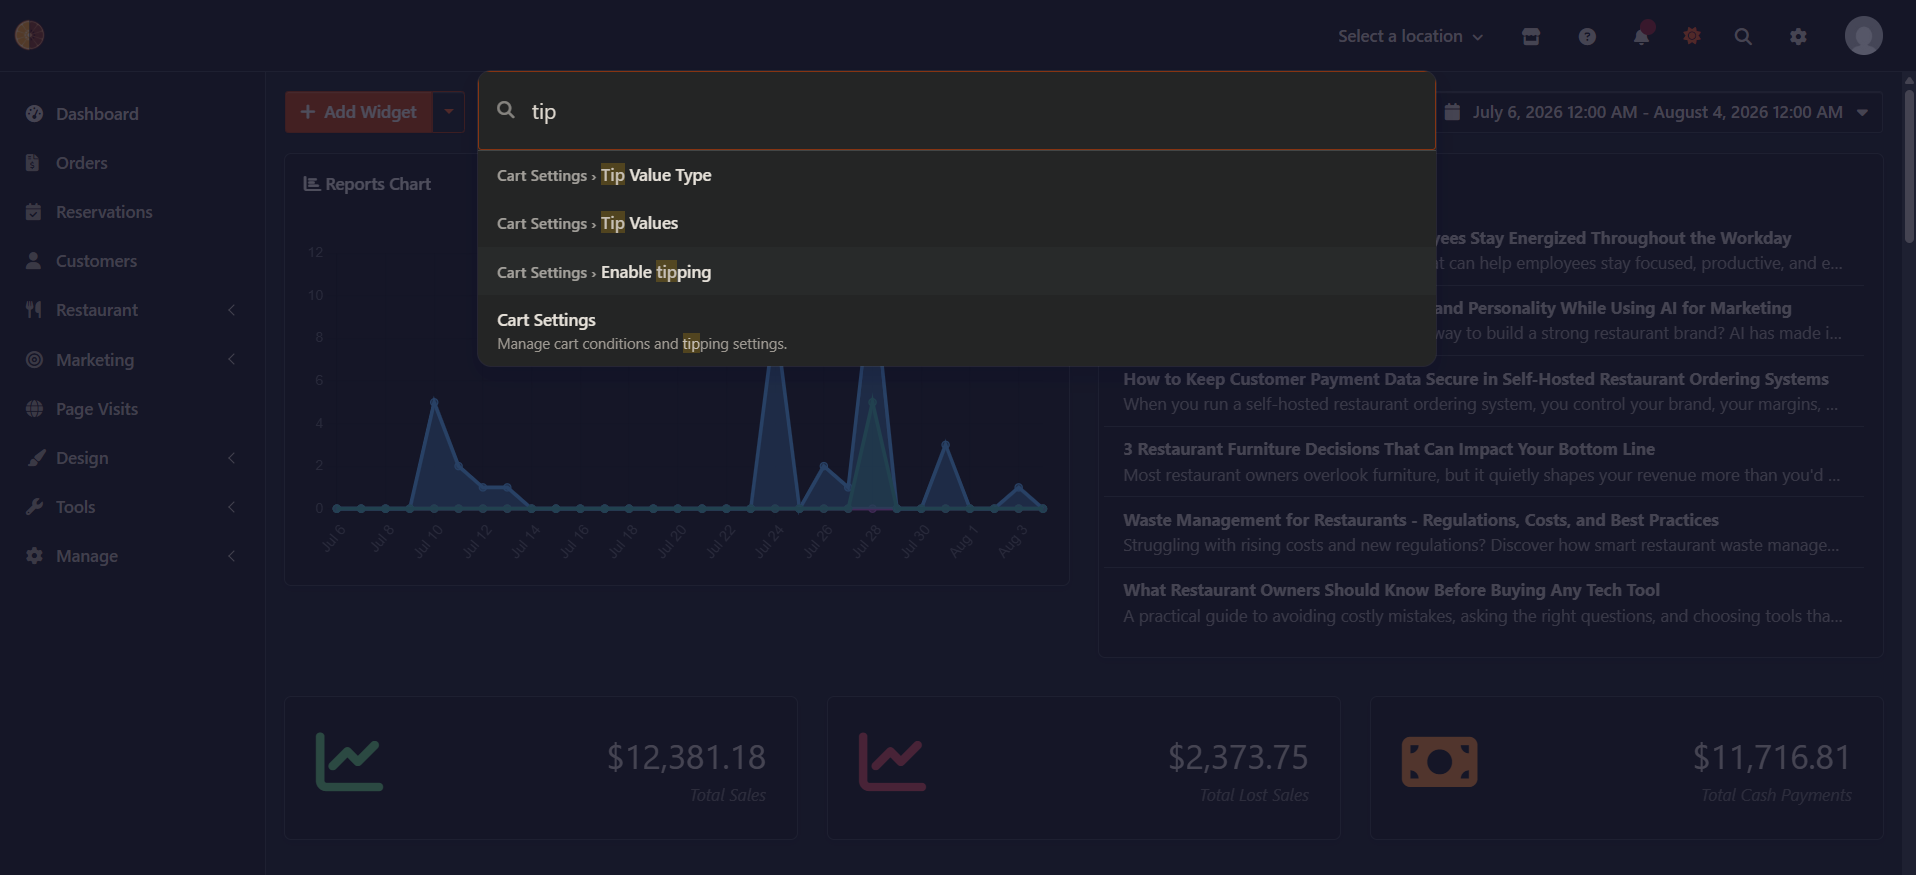Click the Total Cash Payments money icon
This screenshot has height=875, width=1916.
(1439, 762)
